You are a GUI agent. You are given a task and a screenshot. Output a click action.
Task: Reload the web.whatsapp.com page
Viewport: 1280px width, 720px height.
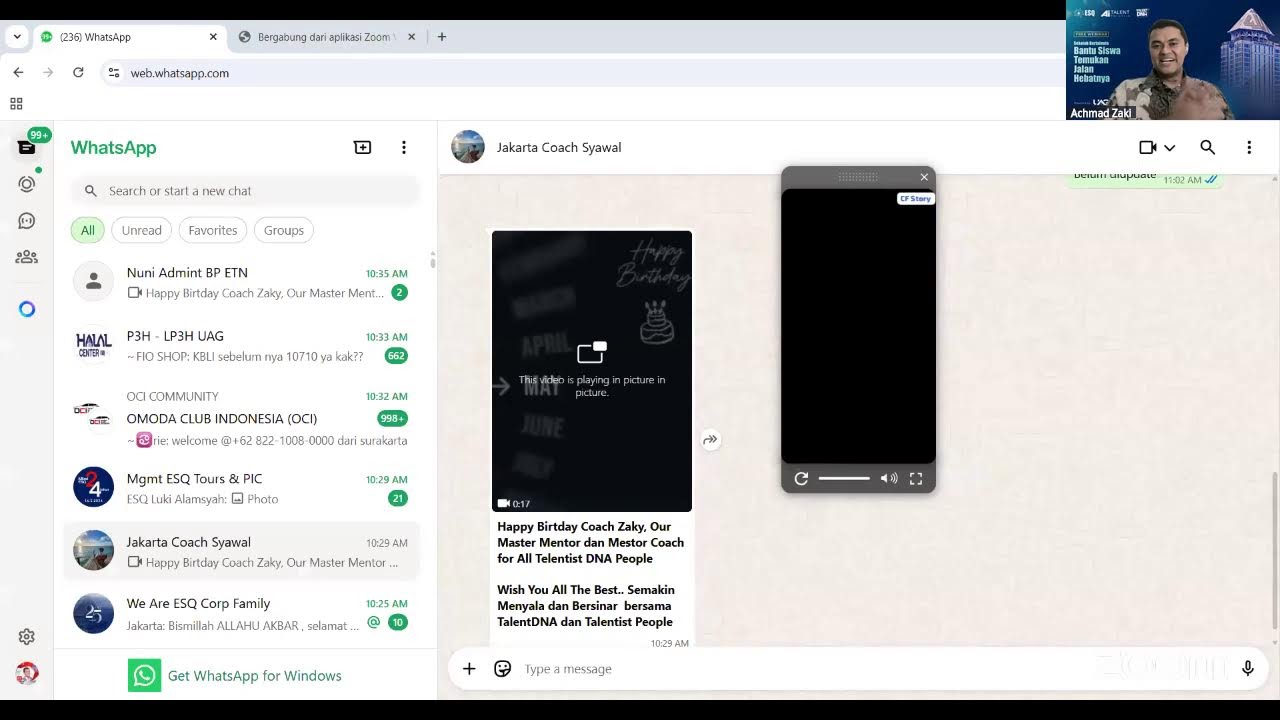pyautogui.click(x=78, y=73)
